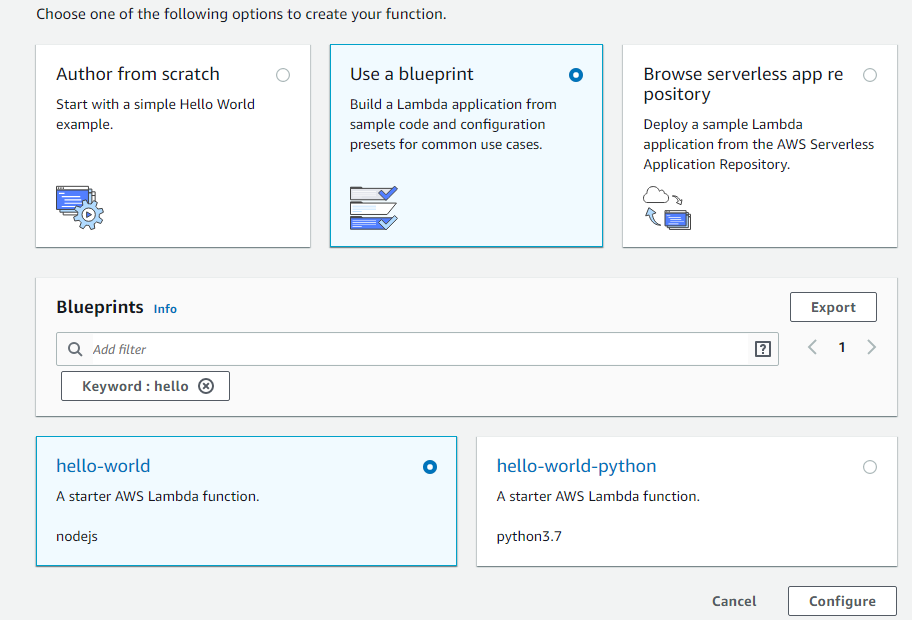The image size is (912, 620).
Task: Click the python3.7 runtime label
Action: 529,536
